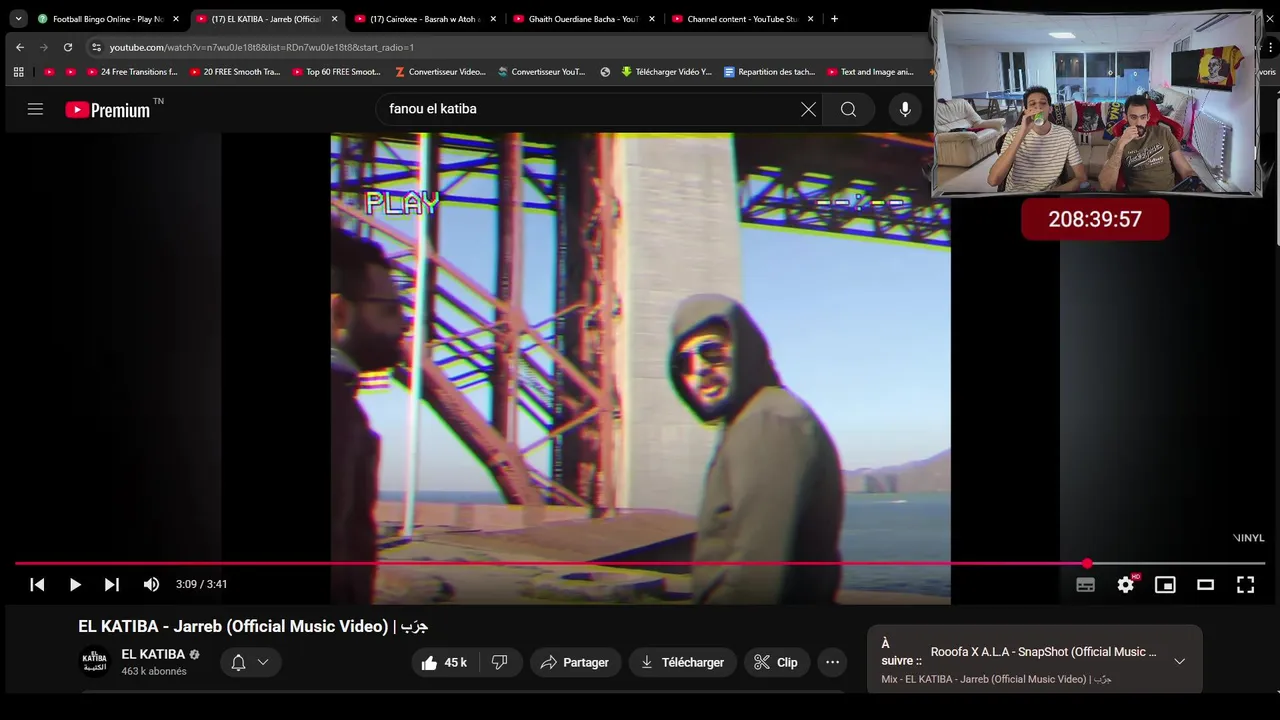Dislike the video
The height and width of the screenshot is (720, 1280).
click(x=500, y=662)
